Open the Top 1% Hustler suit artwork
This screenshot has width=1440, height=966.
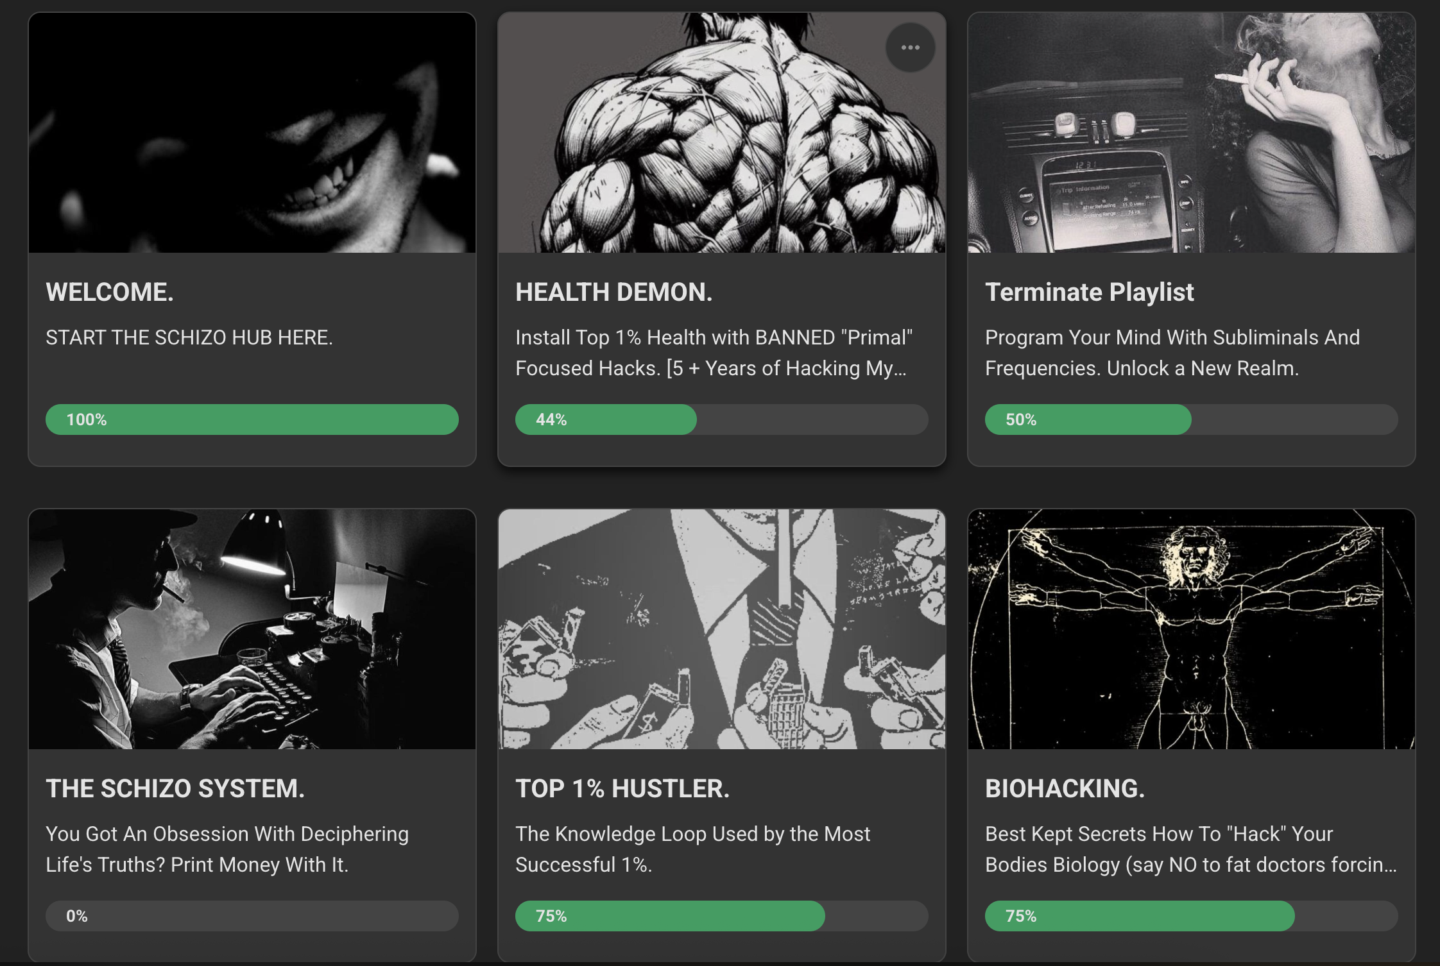pos(722,629)
